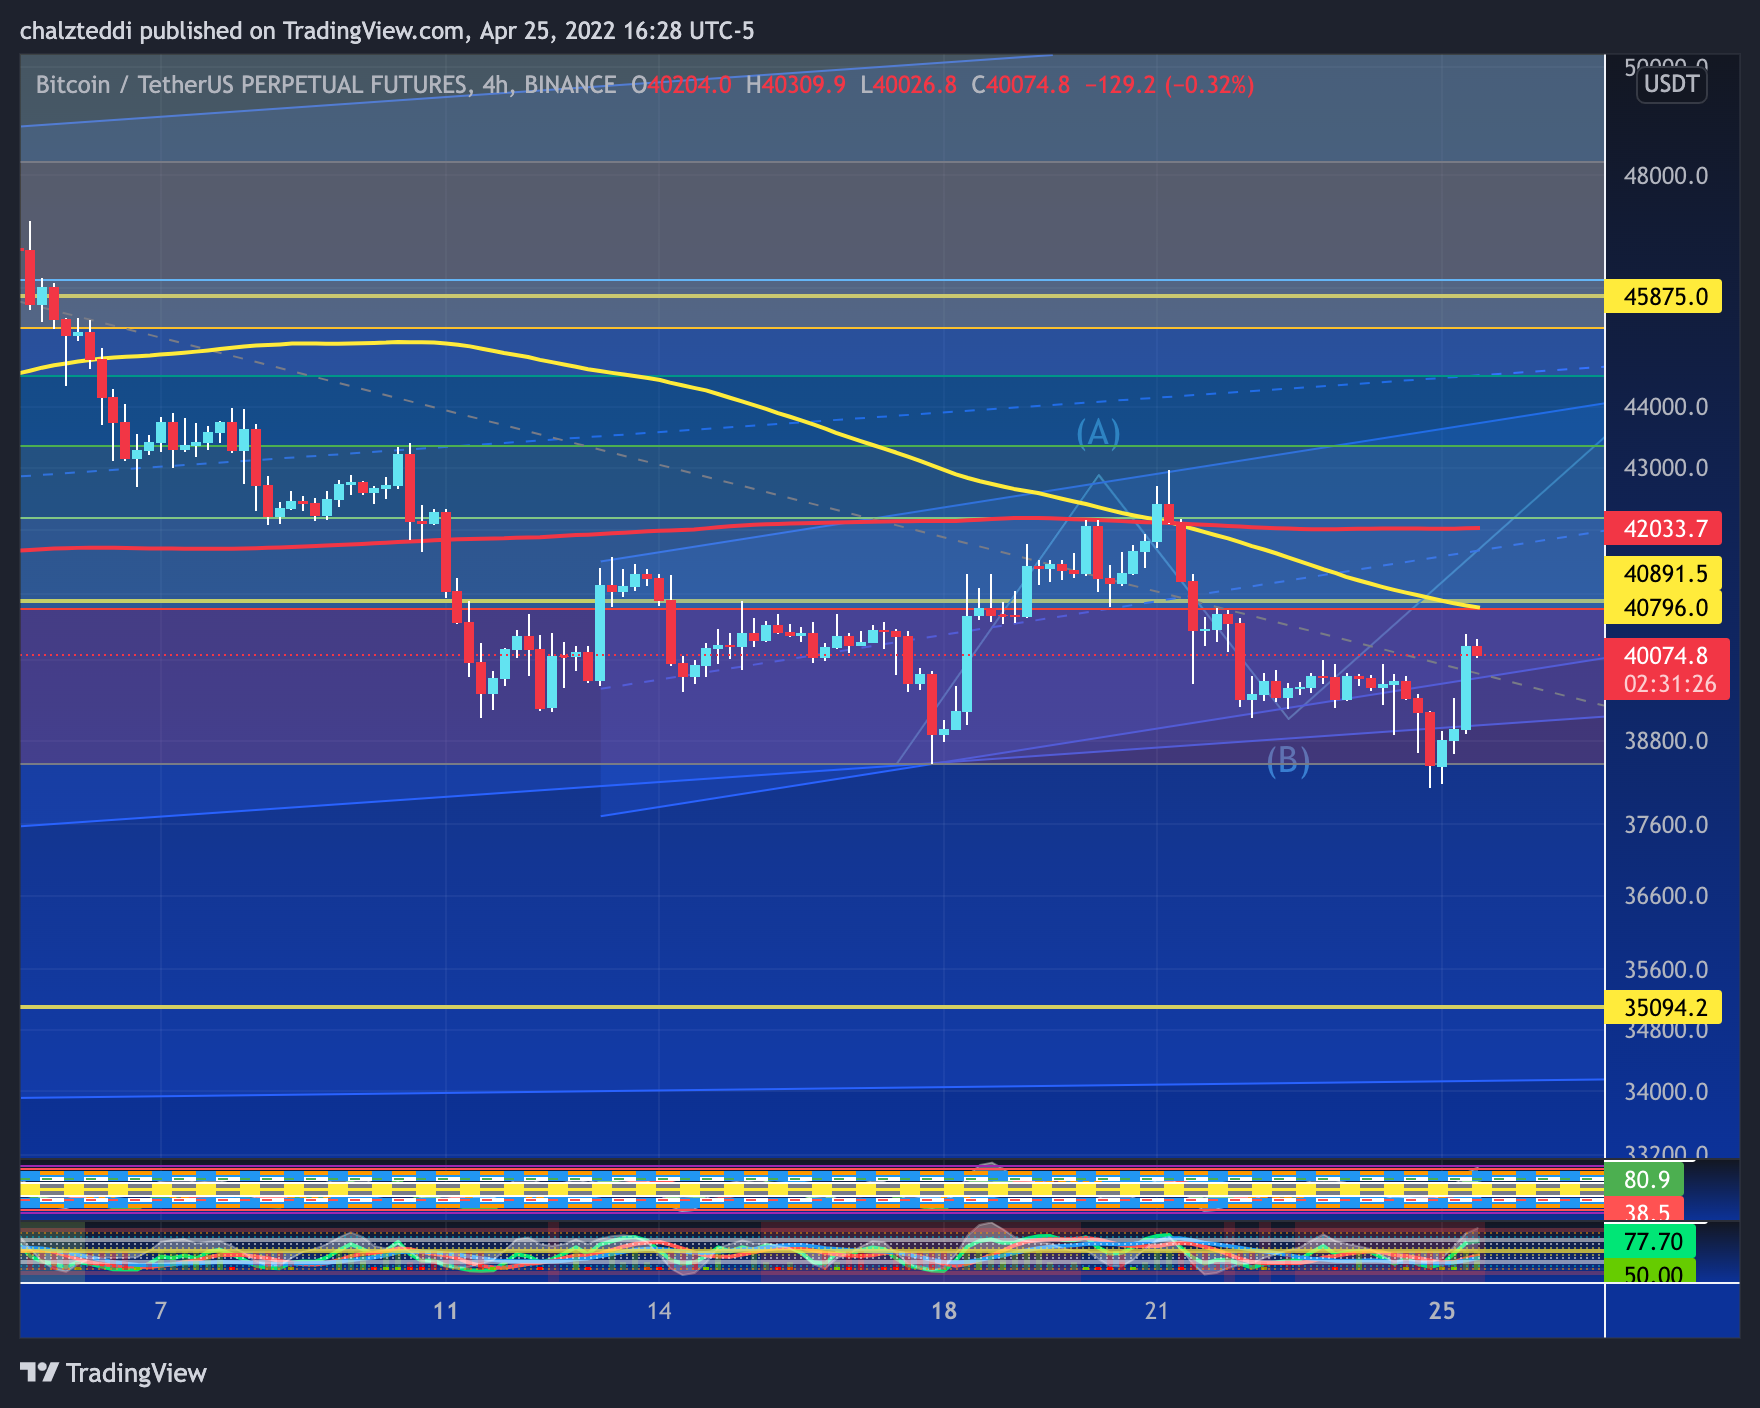Click the 35600.0 price axis label
The height and width of the screenshot is (1408, 1760).
[1666, 970]
